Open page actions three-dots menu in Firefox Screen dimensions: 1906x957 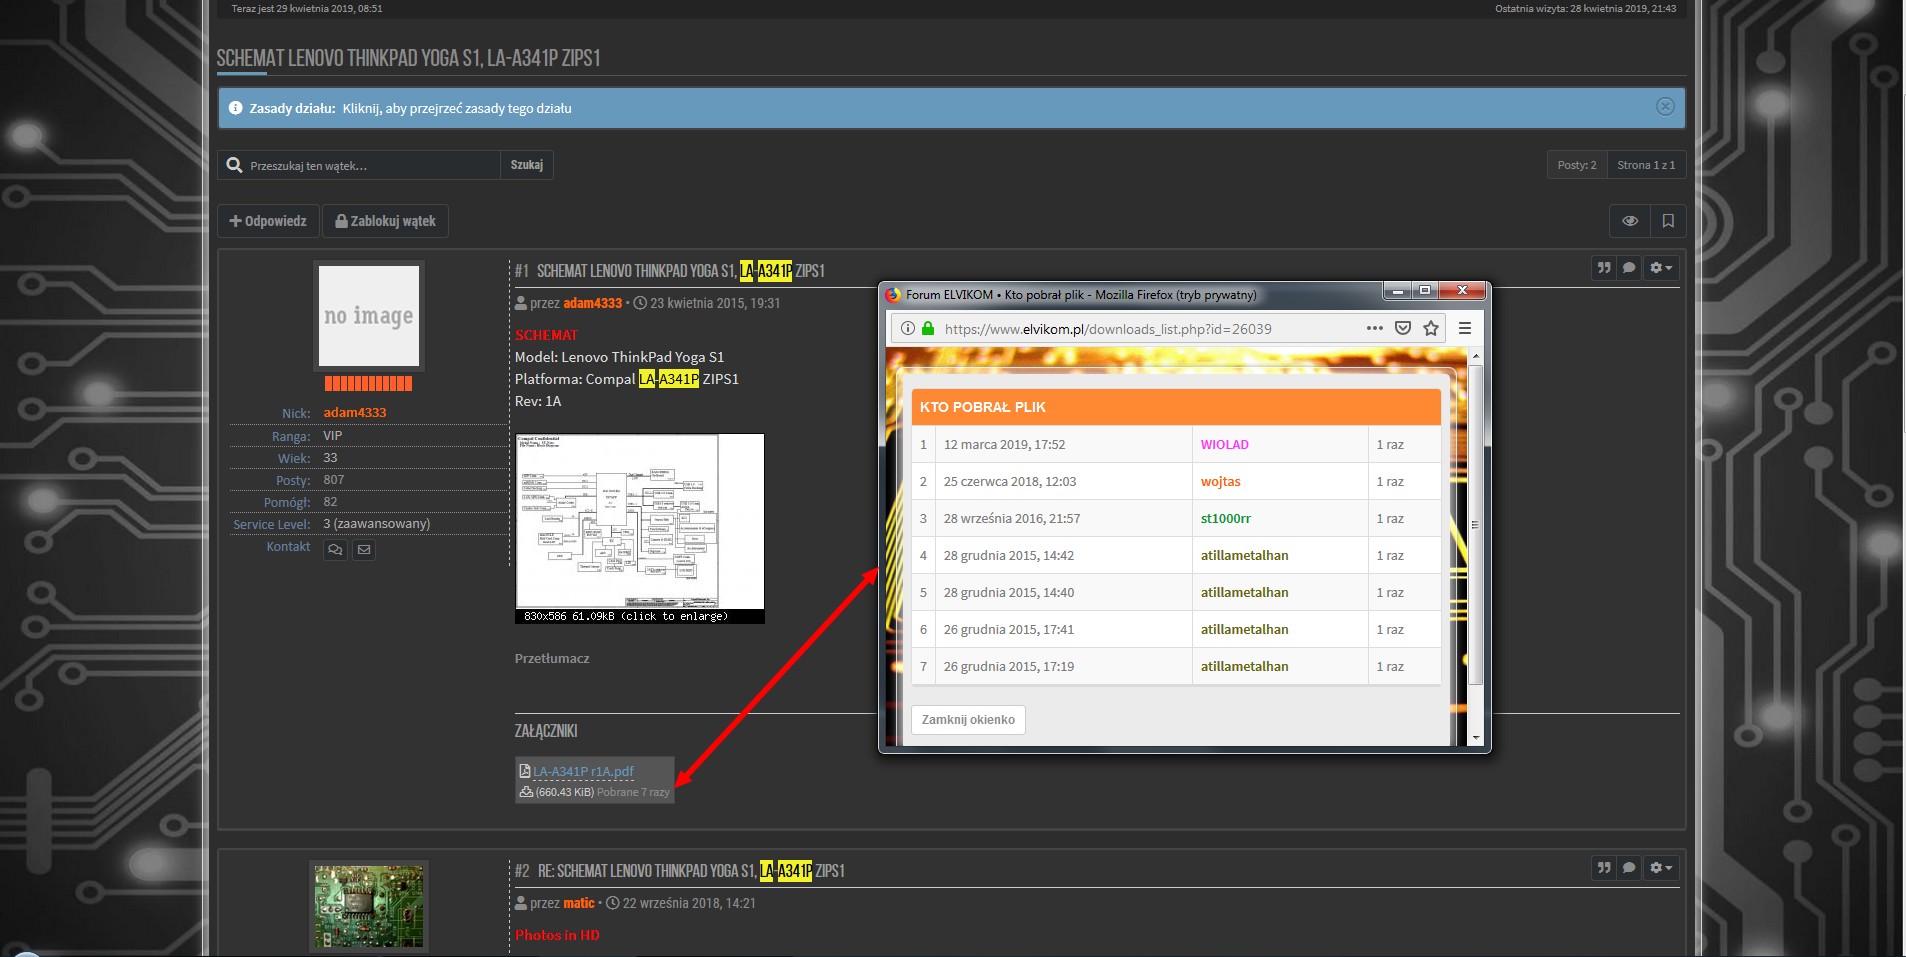click(x=1375, y=328)
